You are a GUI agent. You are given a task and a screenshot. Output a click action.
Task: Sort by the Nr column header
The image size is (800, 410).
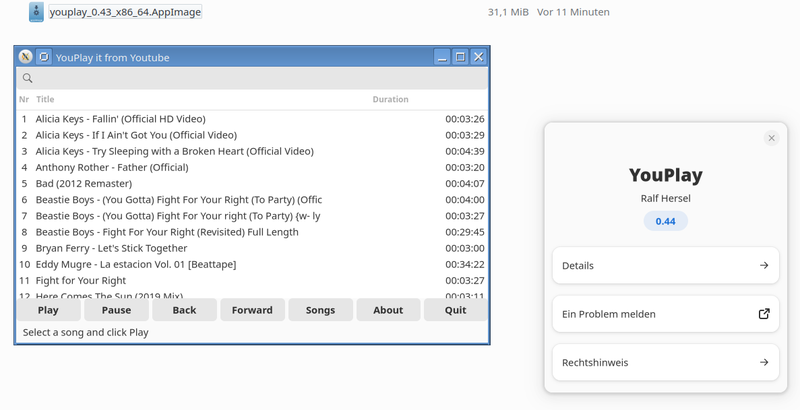(24, 99)
